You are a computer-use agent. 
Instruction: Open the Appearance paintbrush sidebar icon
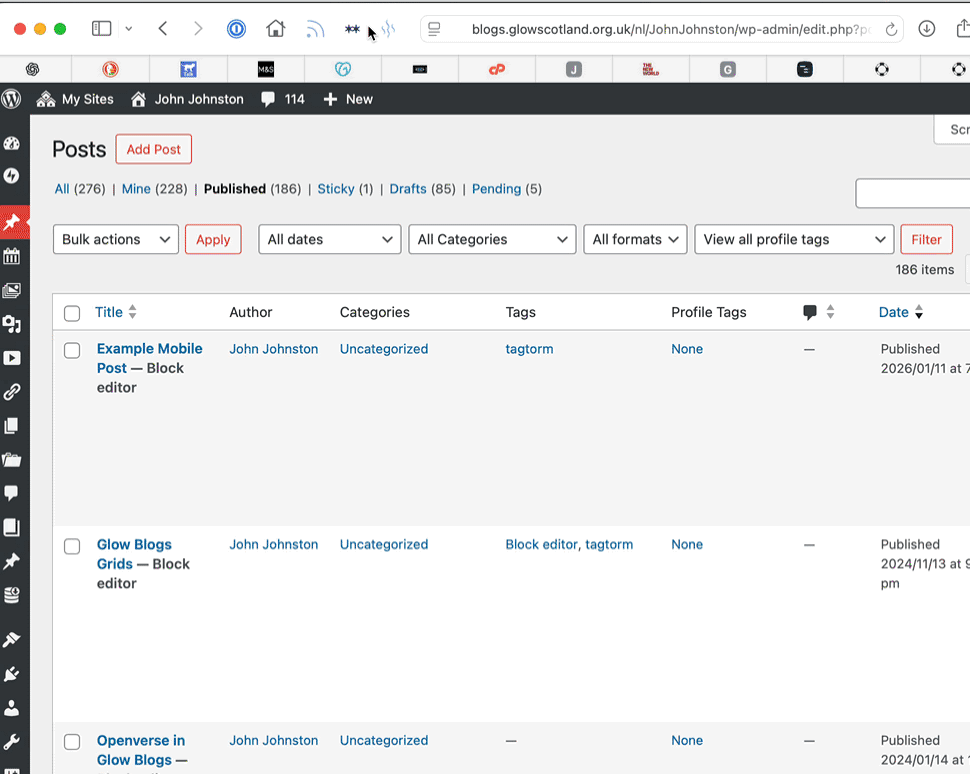click(x=12, y=640)
